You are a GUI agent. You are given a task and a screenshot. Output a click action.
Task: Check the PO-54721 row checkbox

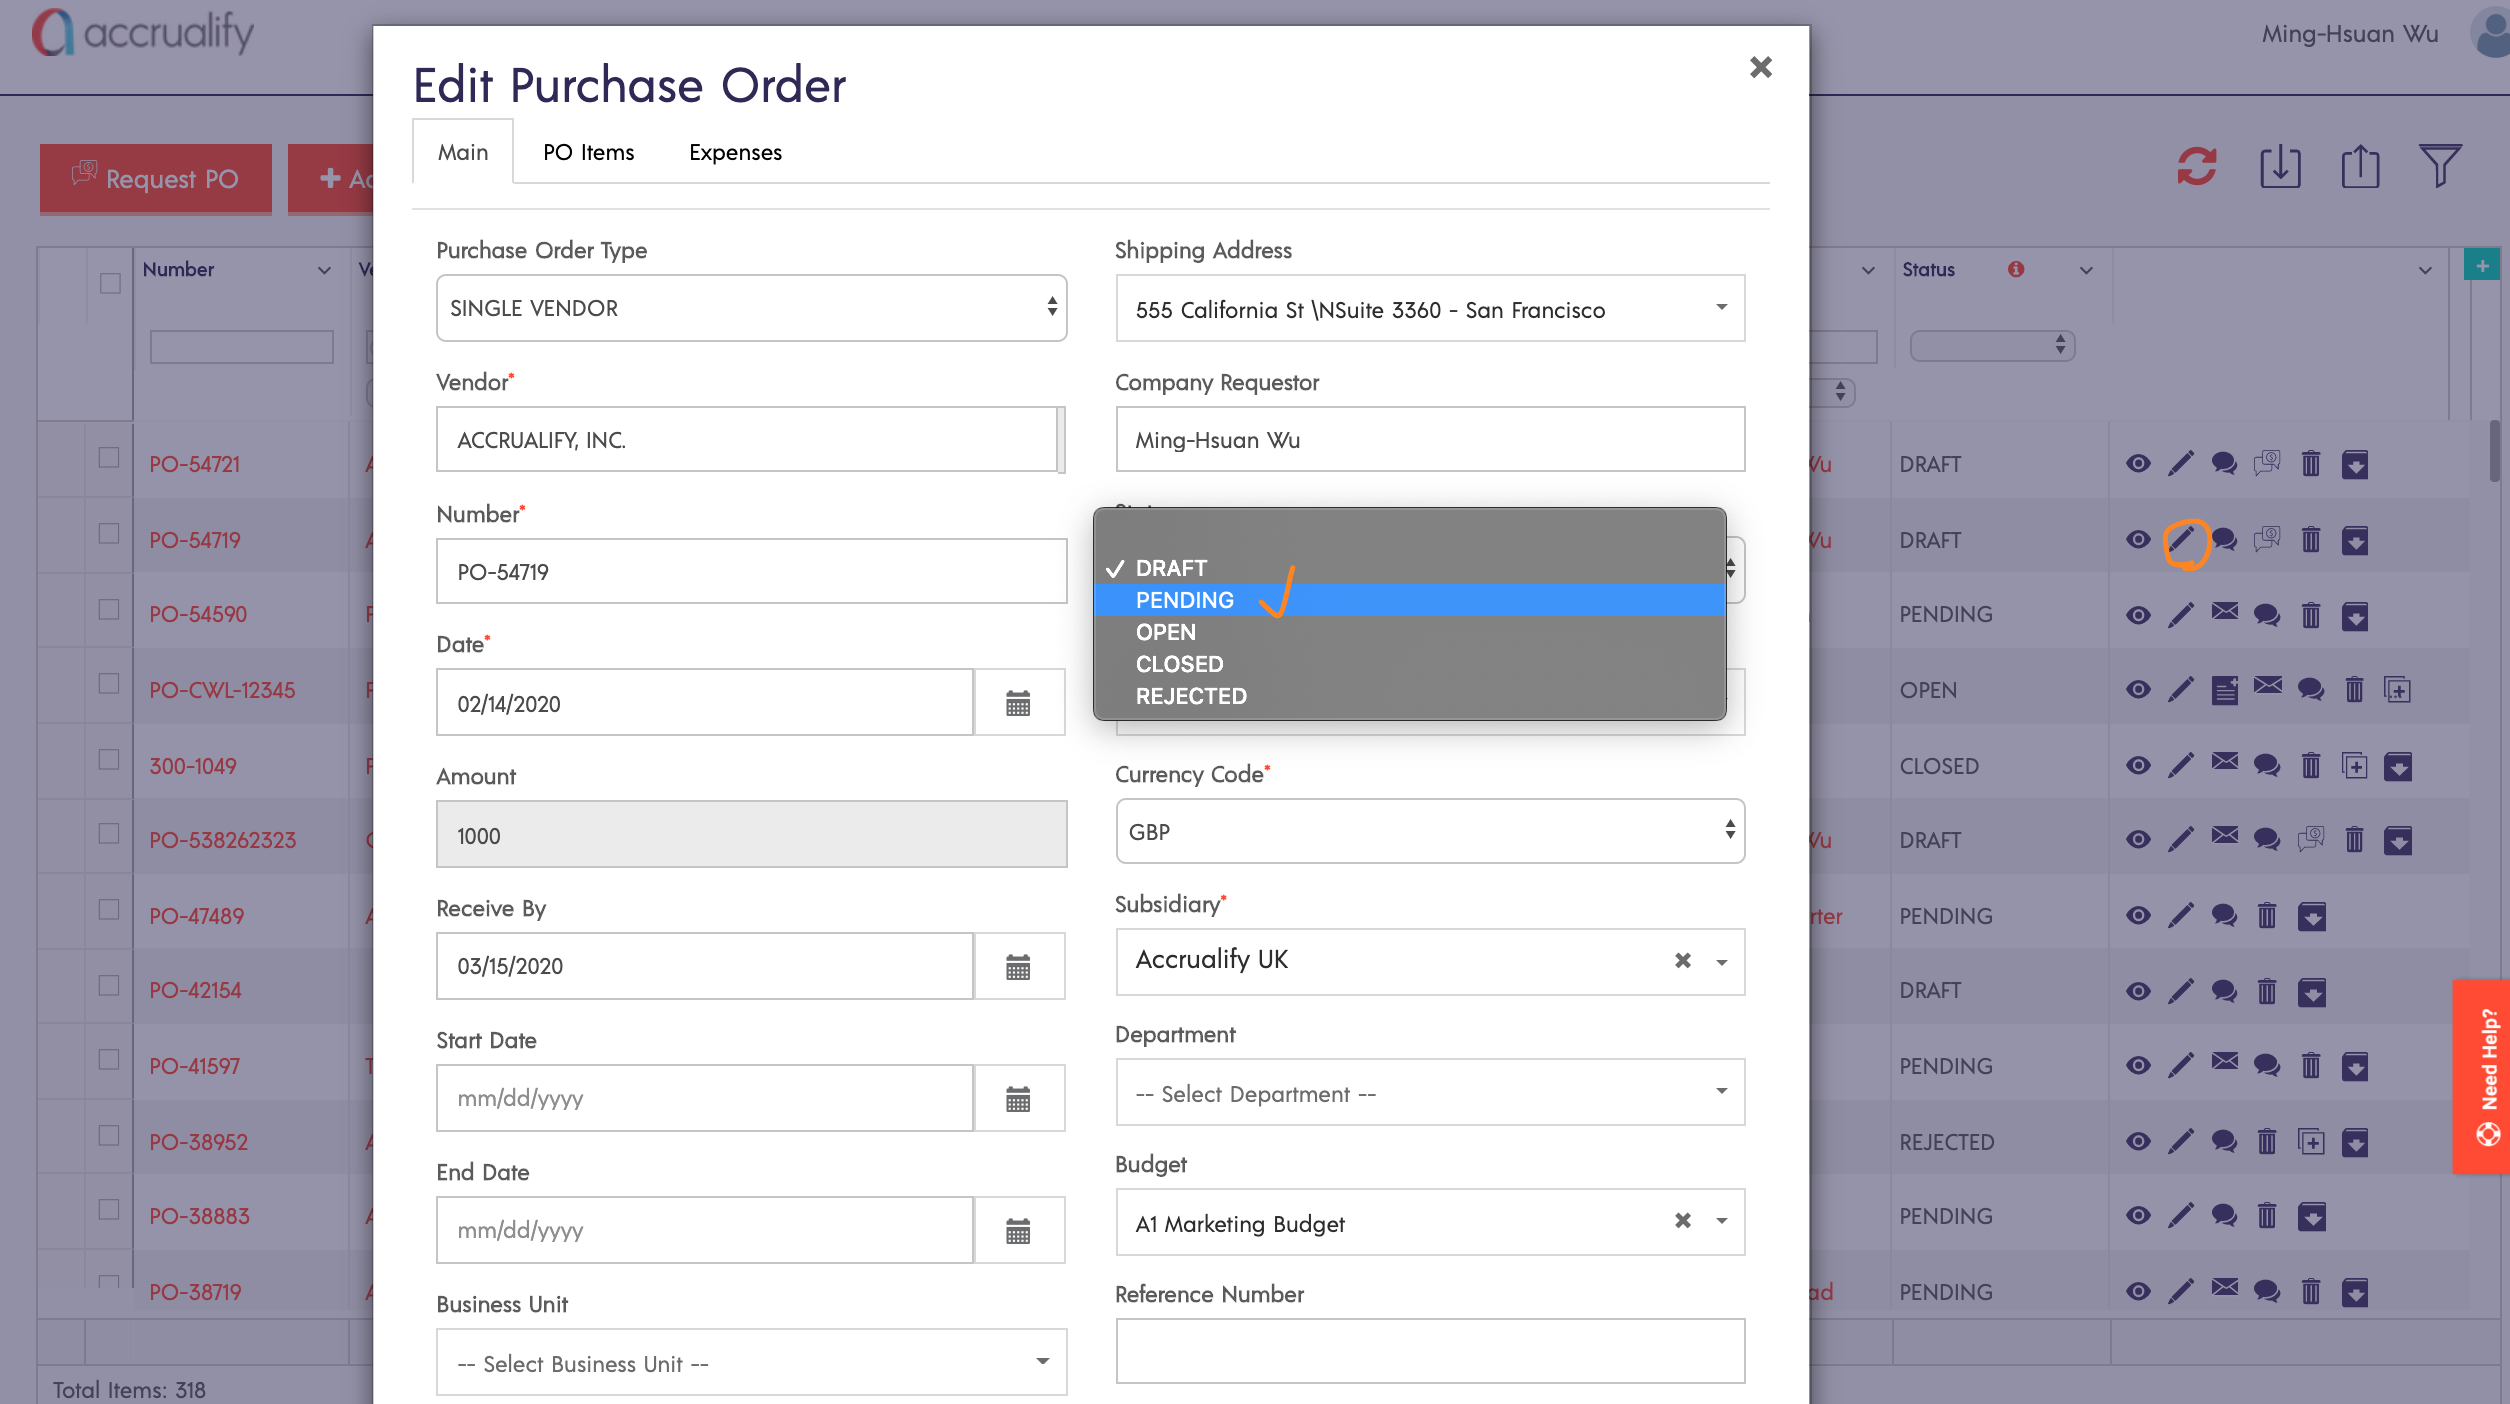tap(109, 459)
